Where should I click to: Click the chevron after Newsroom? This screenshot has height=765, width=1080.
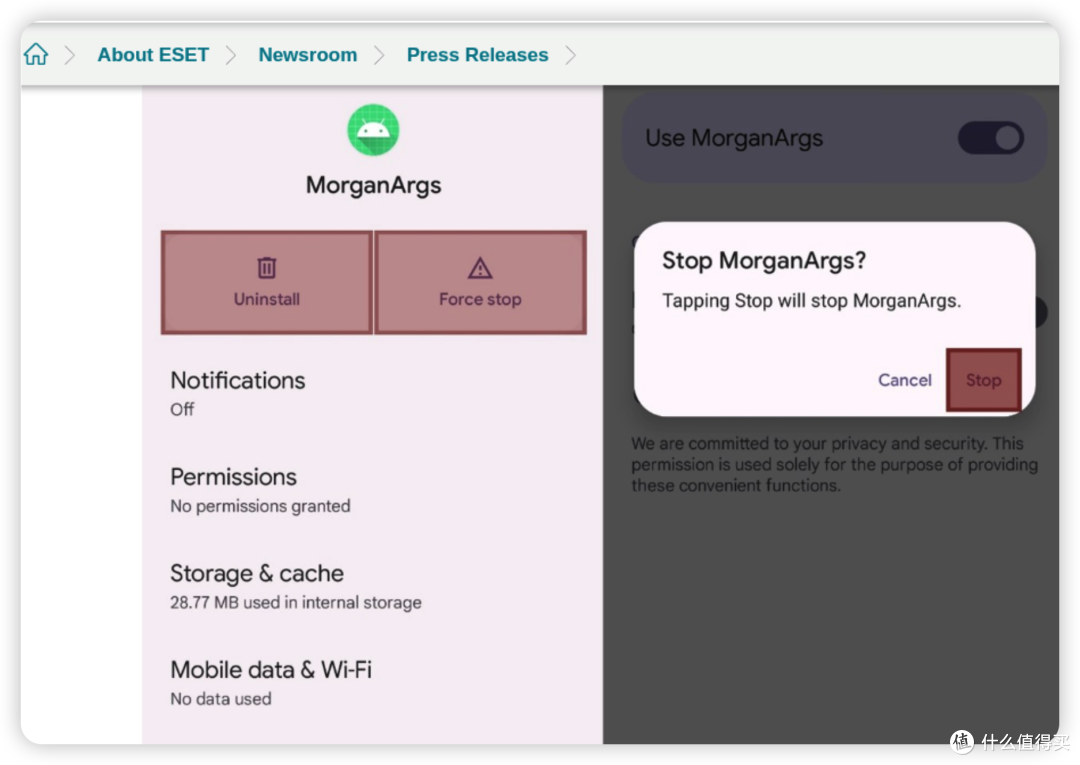click(x=379, y=55)
